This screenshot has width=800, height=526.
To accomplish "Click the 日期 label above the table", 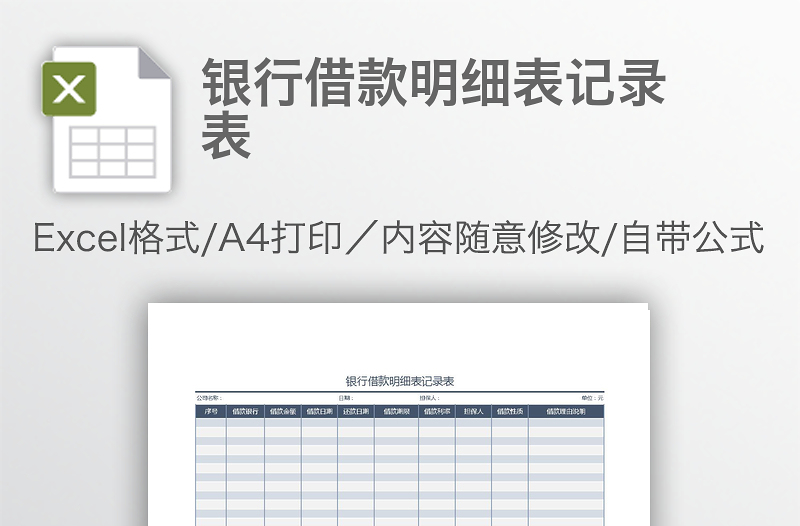I will [345, 398].
